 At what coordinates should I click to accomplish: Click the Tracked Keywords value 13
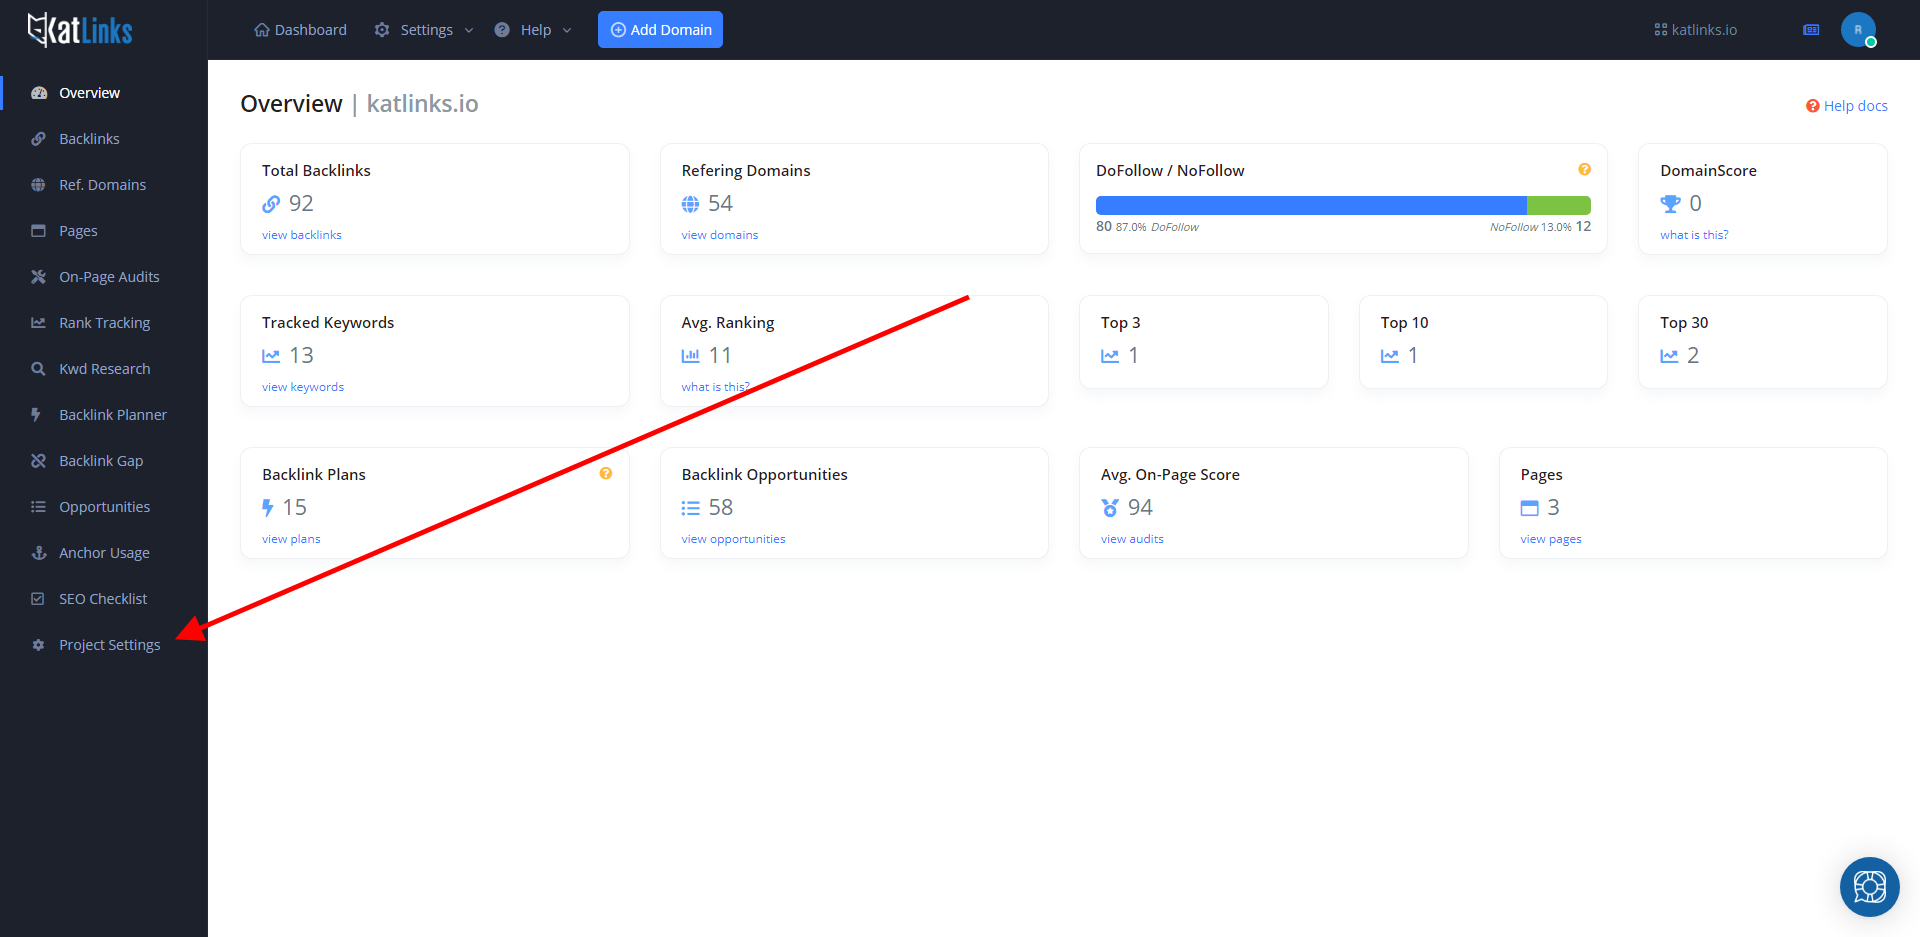click(x=301, y=356)
